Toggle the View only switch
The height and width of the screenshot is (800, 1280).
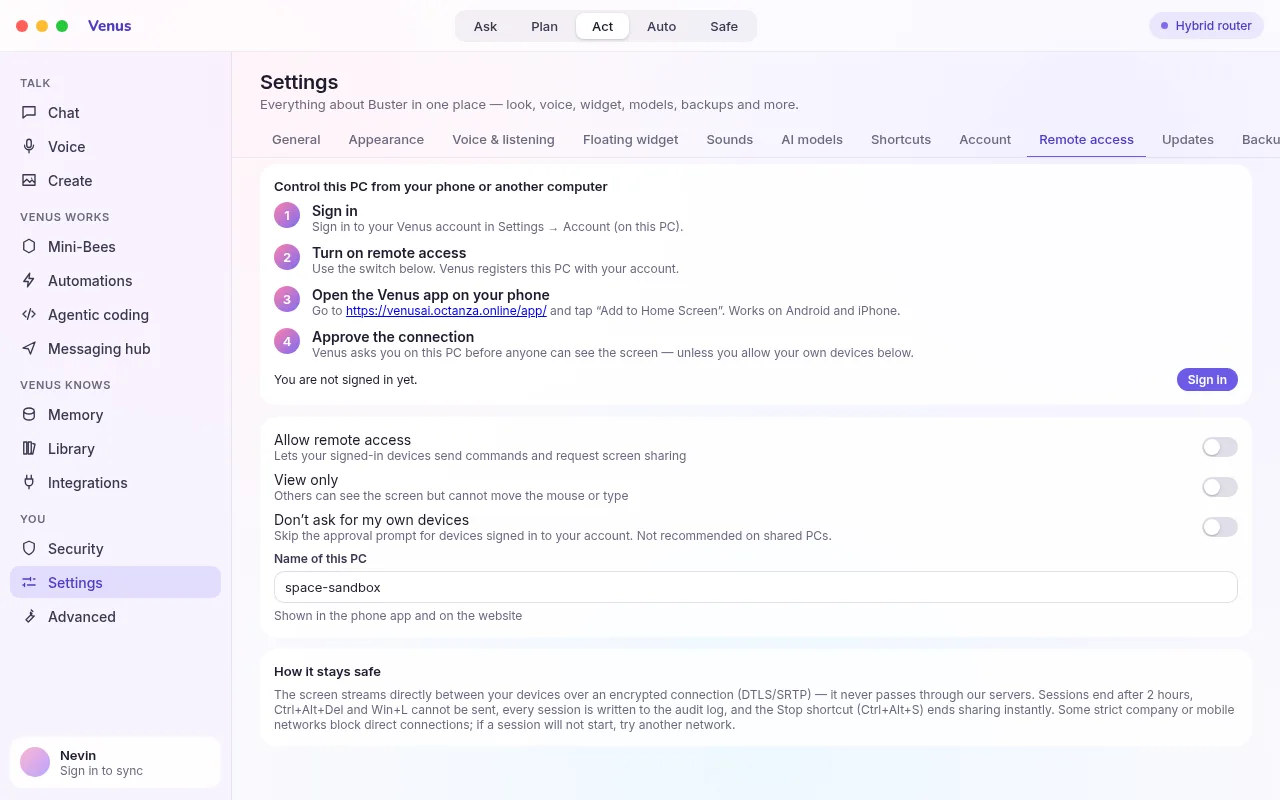click(1220, 487)
